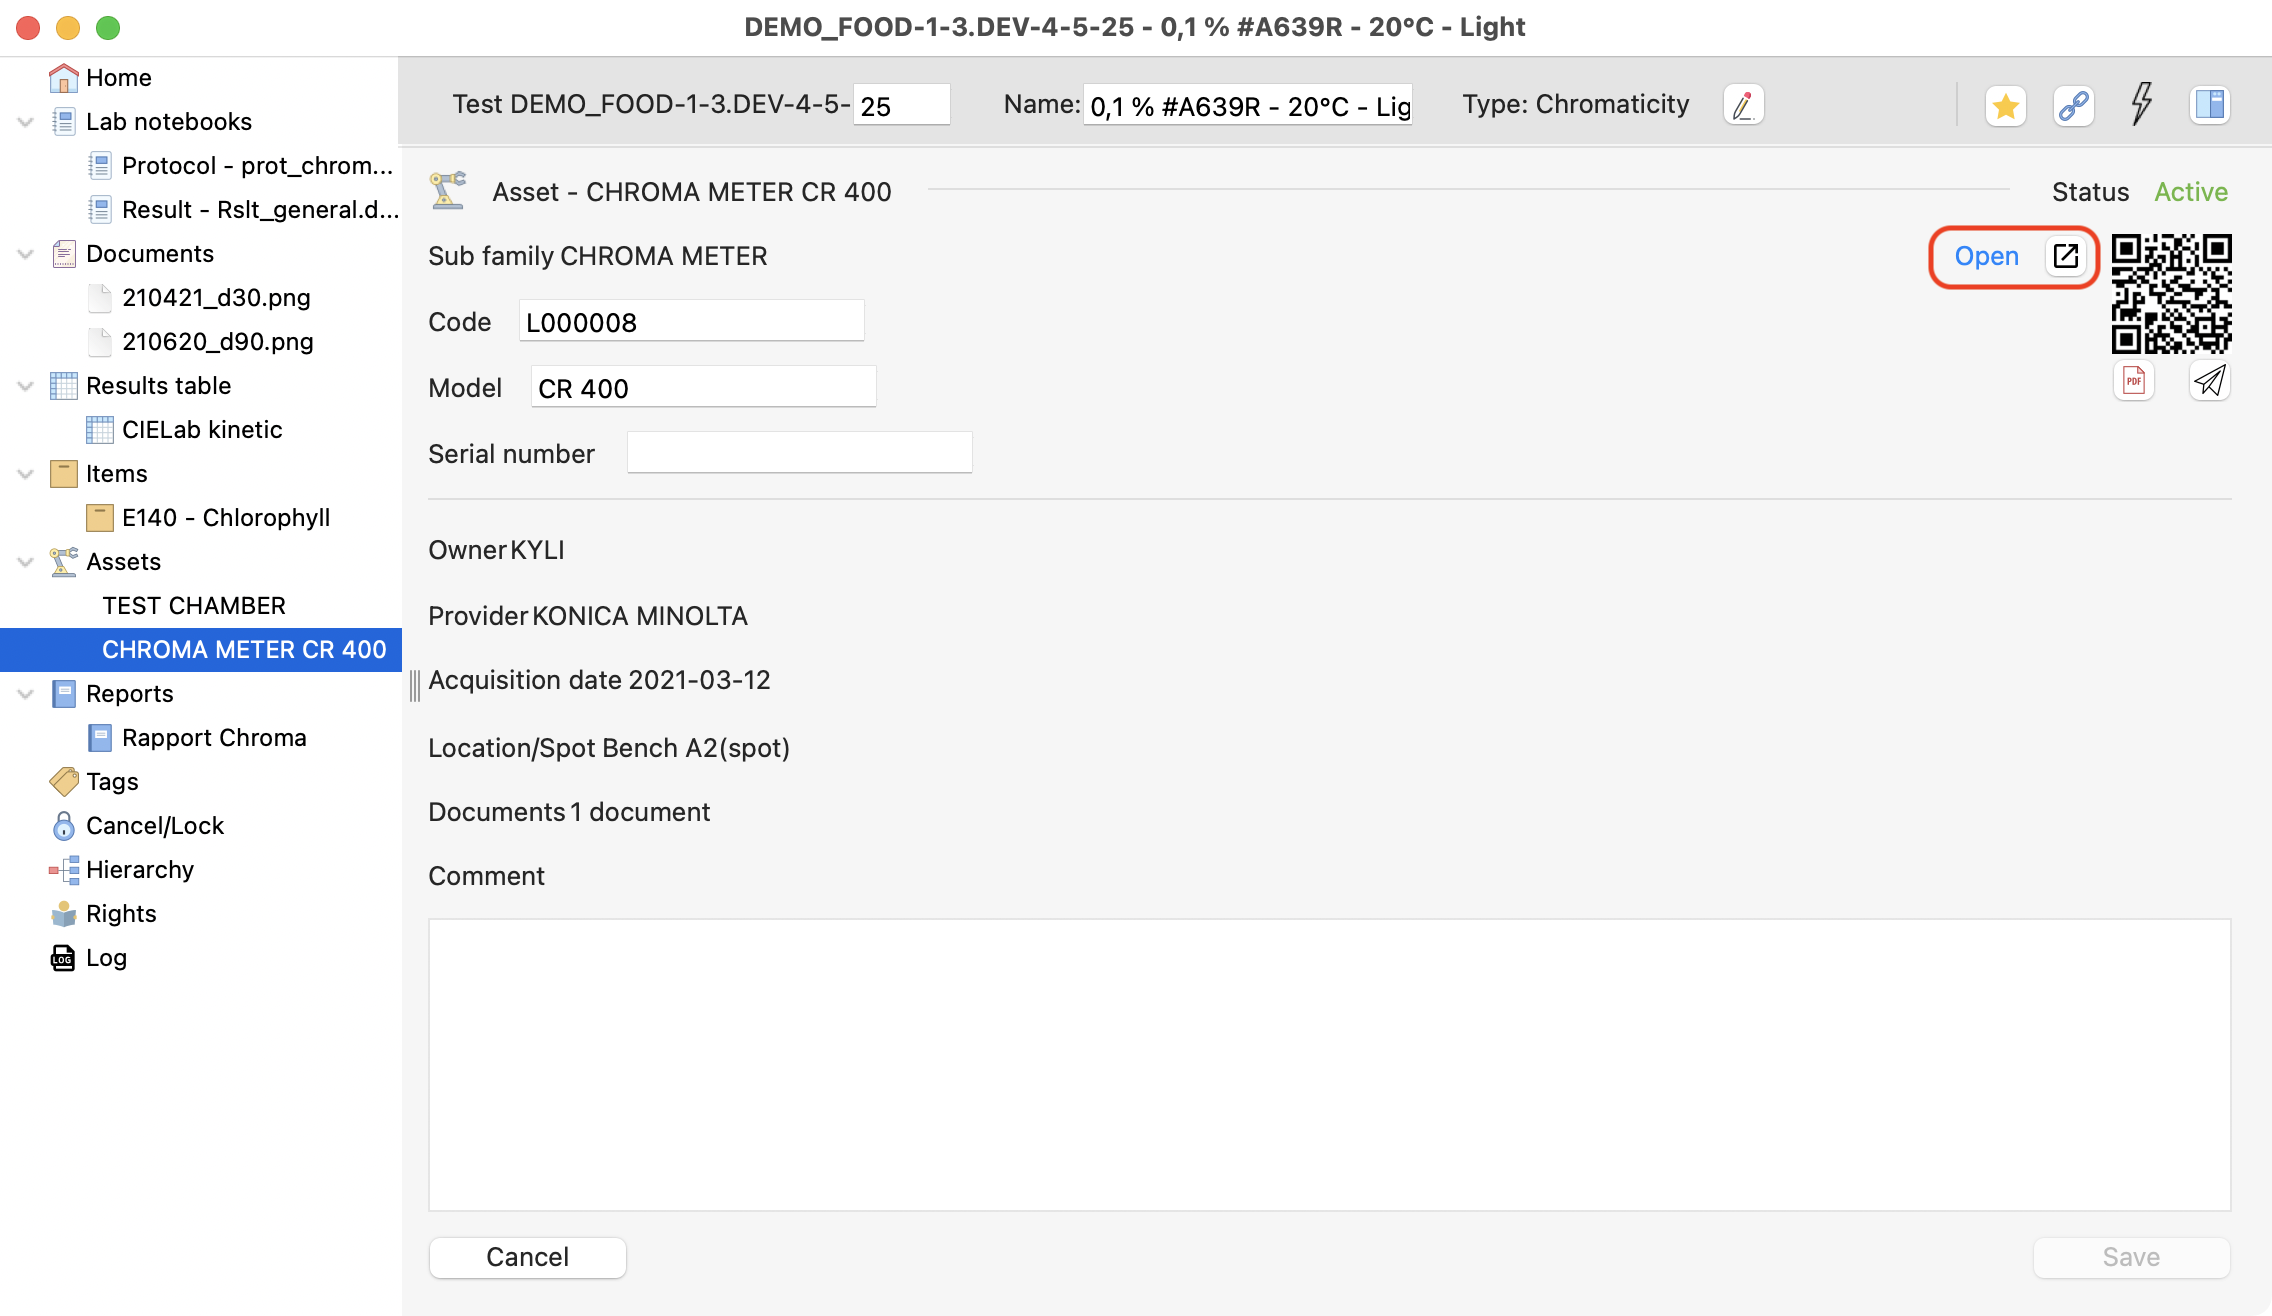Collapse the Assets tree node

(25, 562)
